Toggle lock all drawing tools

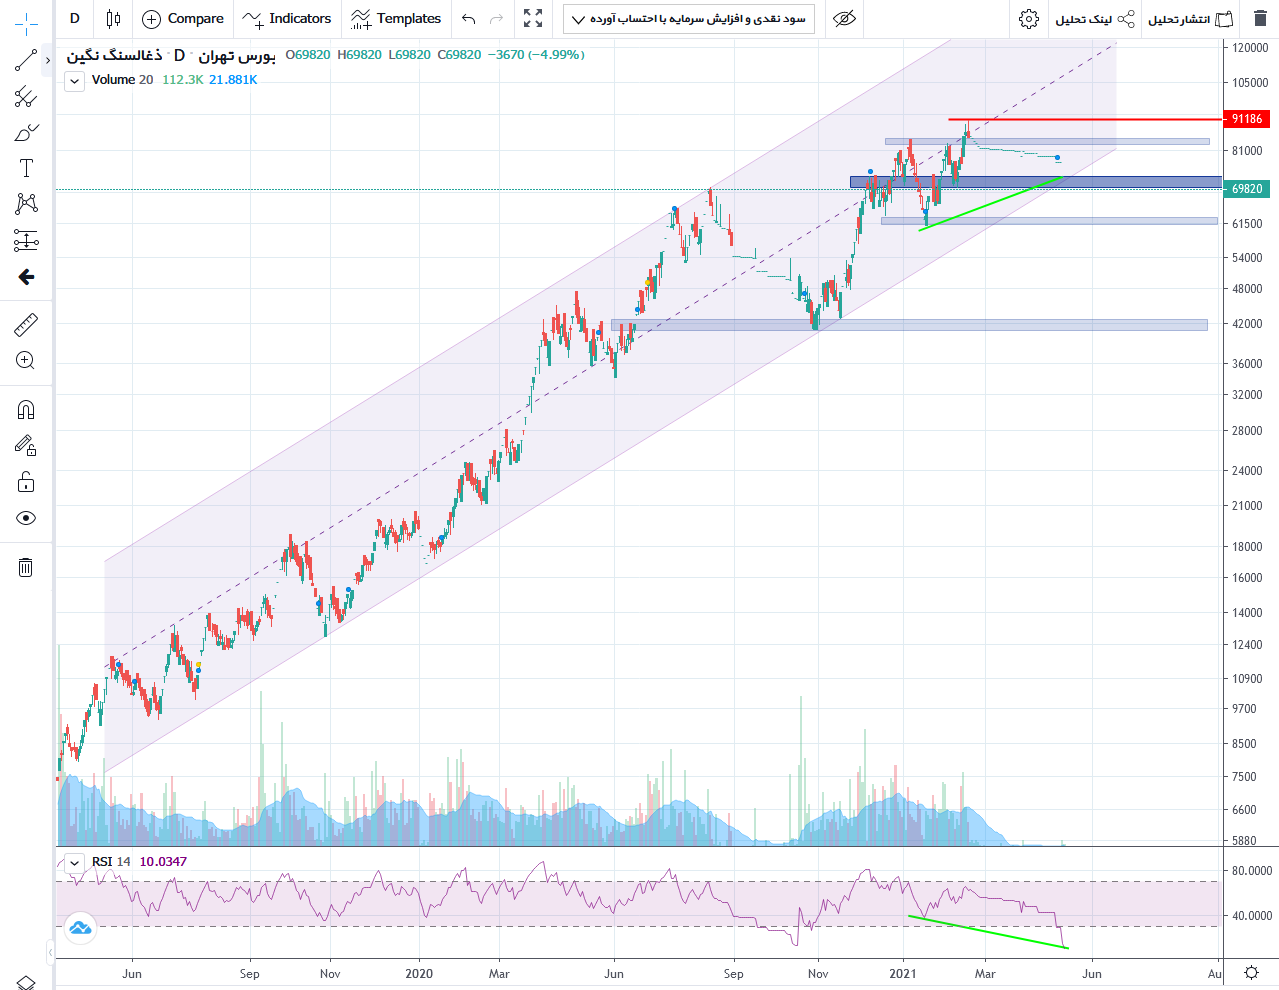point(26,482)
